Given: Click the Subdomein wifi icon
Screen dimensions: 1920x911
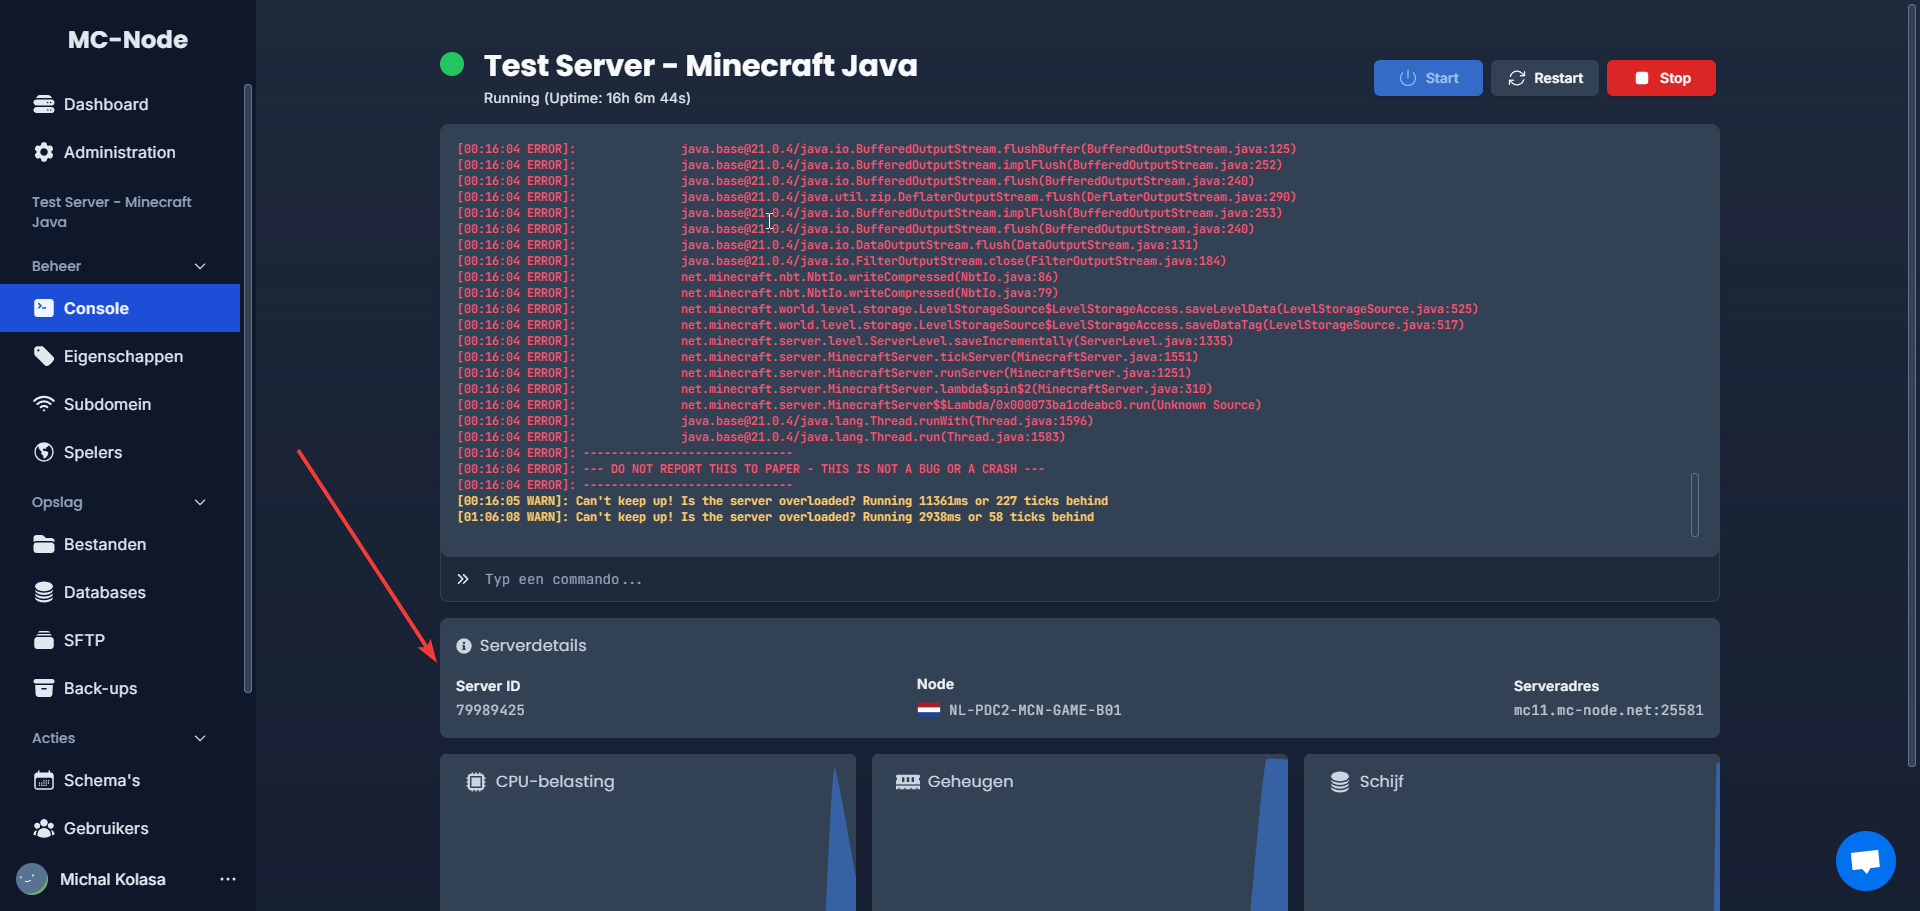Looking at the screenshot, I should pos(43,404).
